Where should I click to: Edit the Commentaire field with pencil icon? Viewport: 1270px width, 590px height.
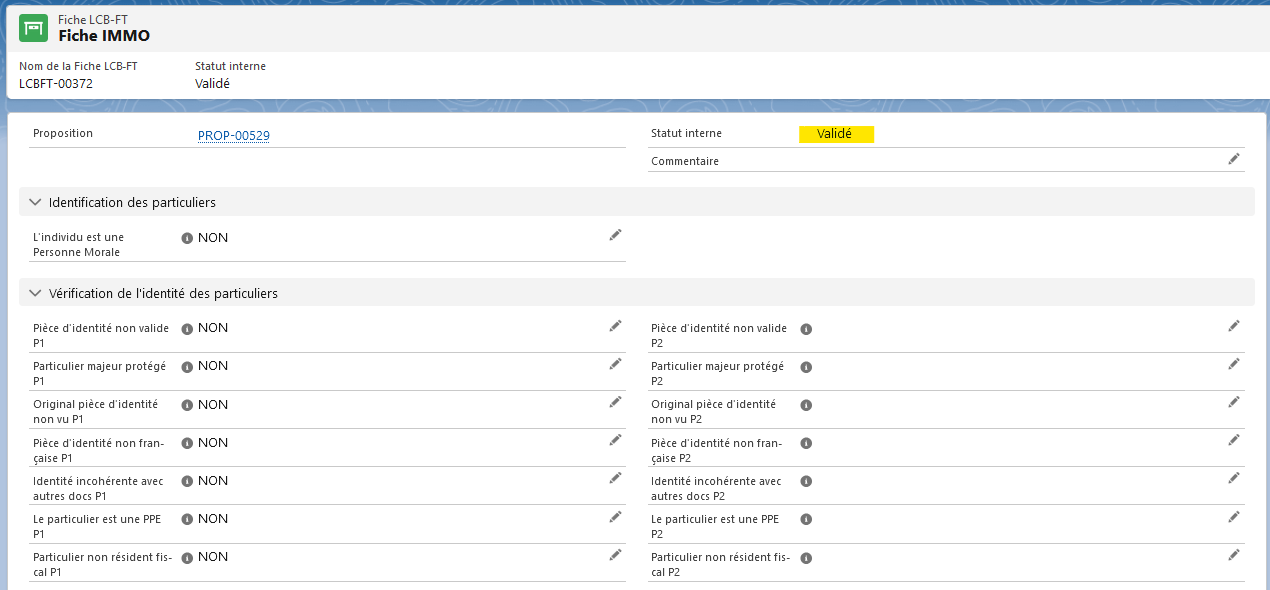pyautogui.click(x=1234, y=159)
